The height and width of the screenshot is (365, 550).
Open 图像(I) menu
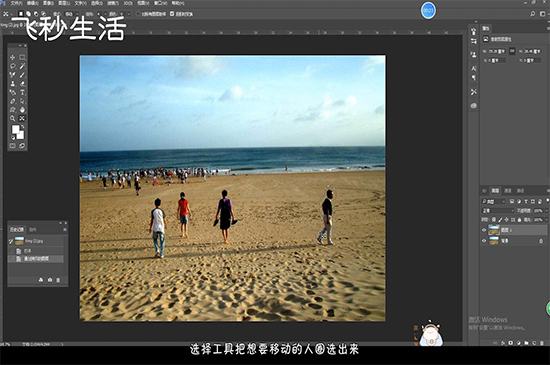tap(47, 3)
